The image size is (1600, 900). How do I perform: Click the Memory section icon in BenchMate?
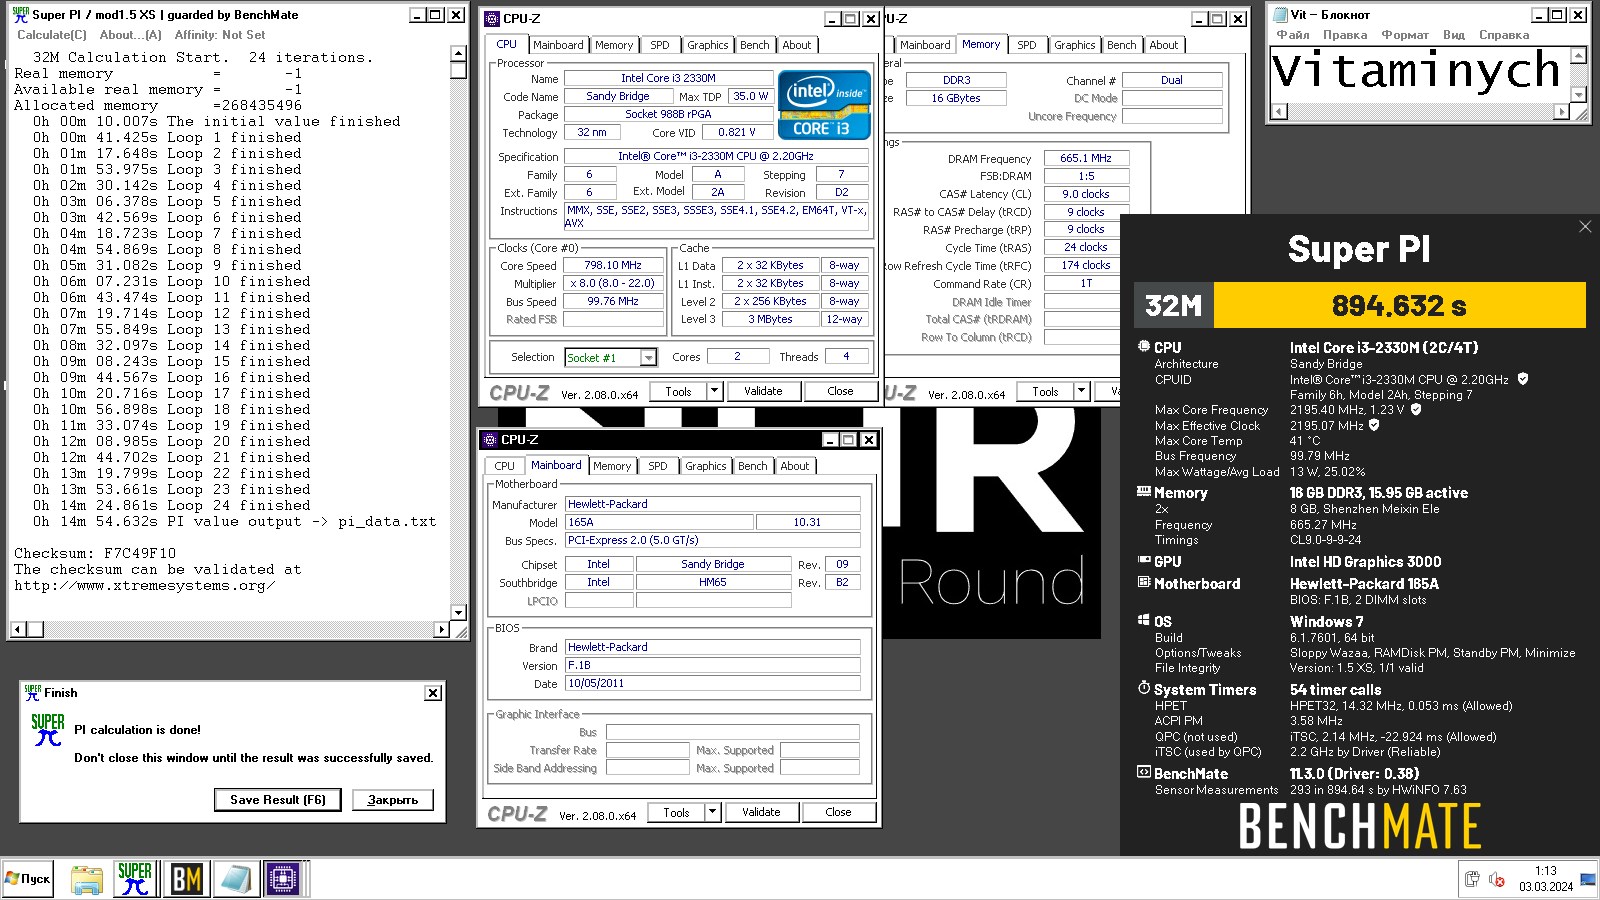click(x=1143, y=492)
